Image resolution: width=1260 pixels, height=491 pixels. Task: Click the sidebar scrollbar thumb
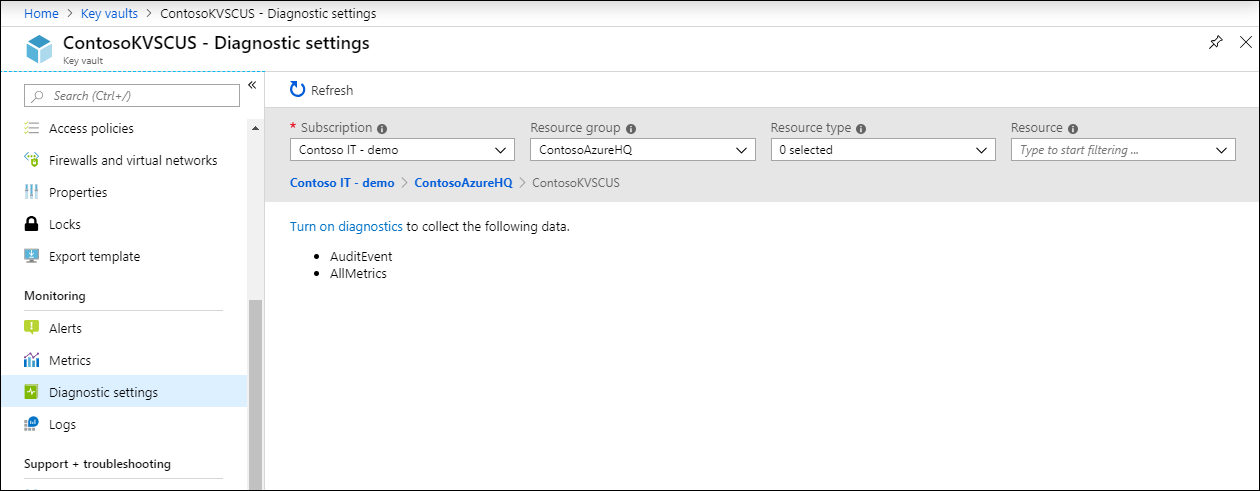pyautogui.click(x=255, y=394)
